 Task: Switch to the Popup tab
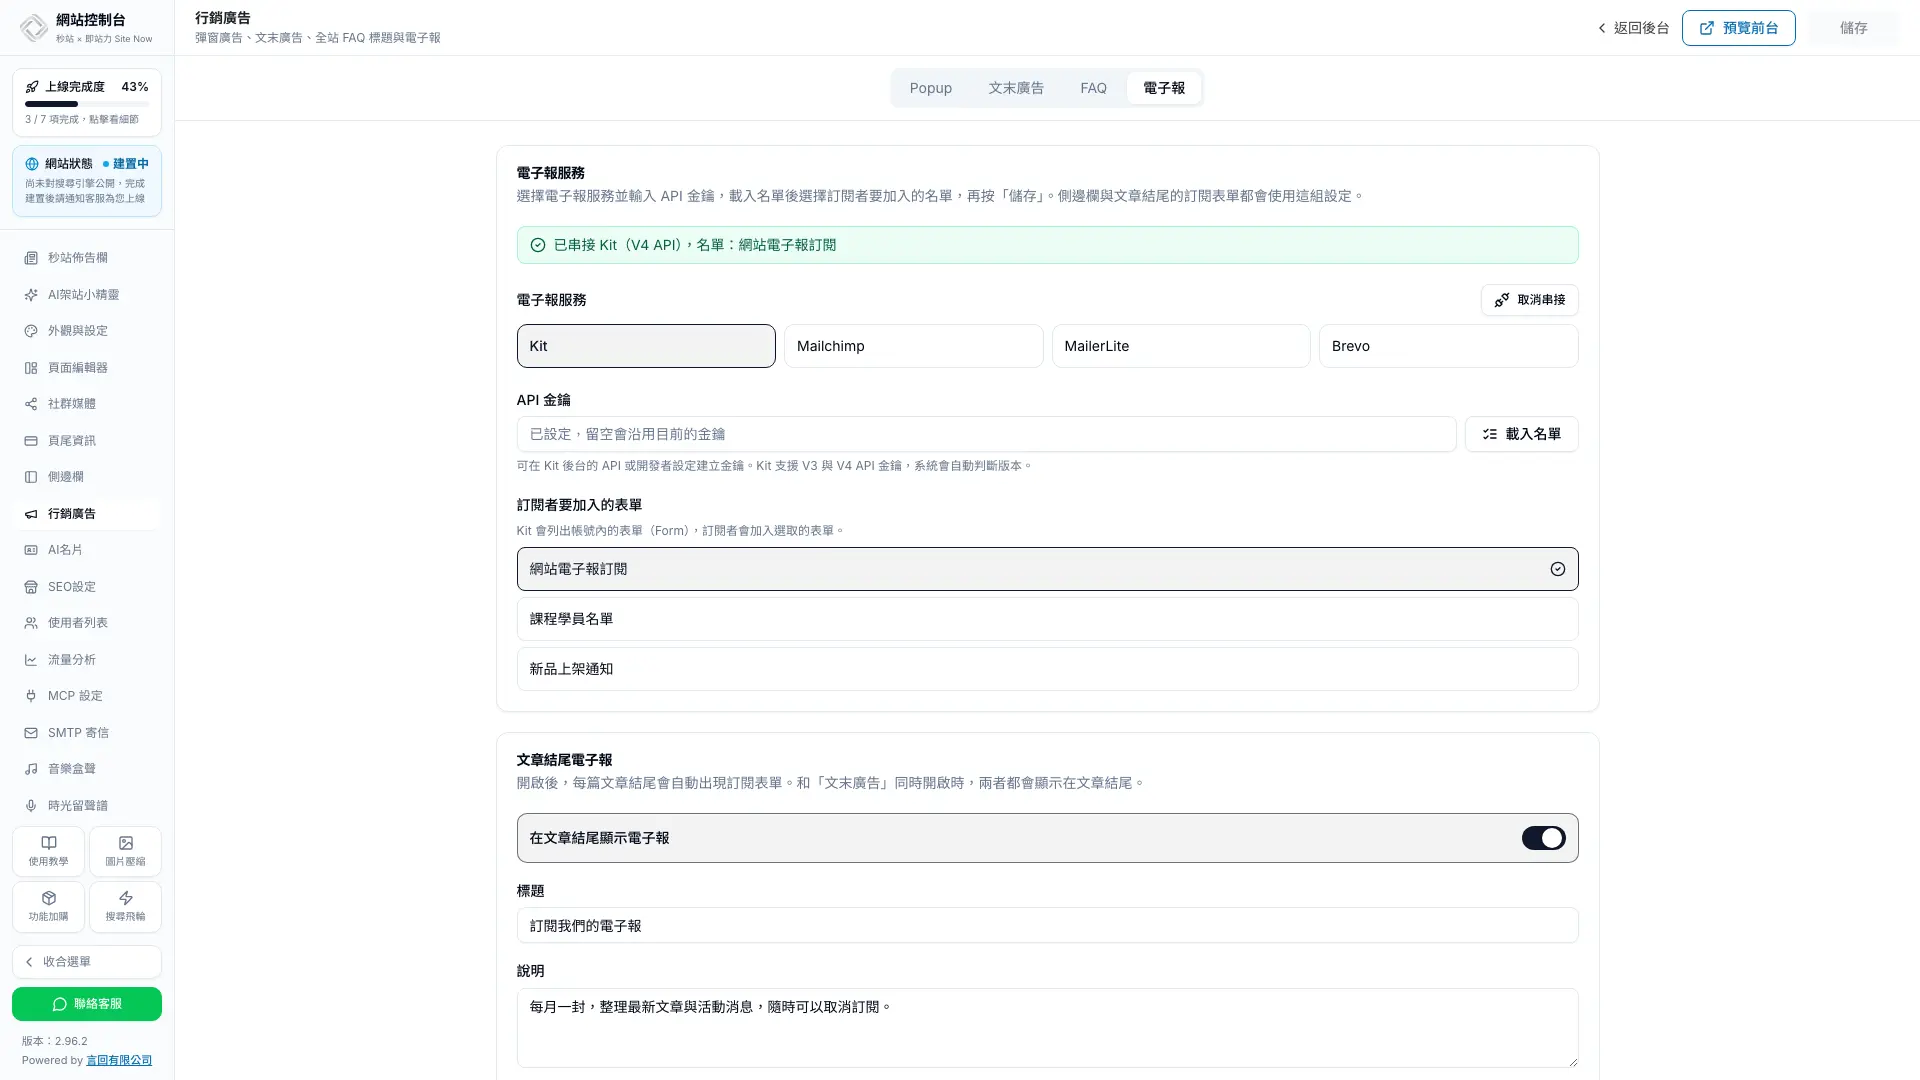click(x=930, y=88)
